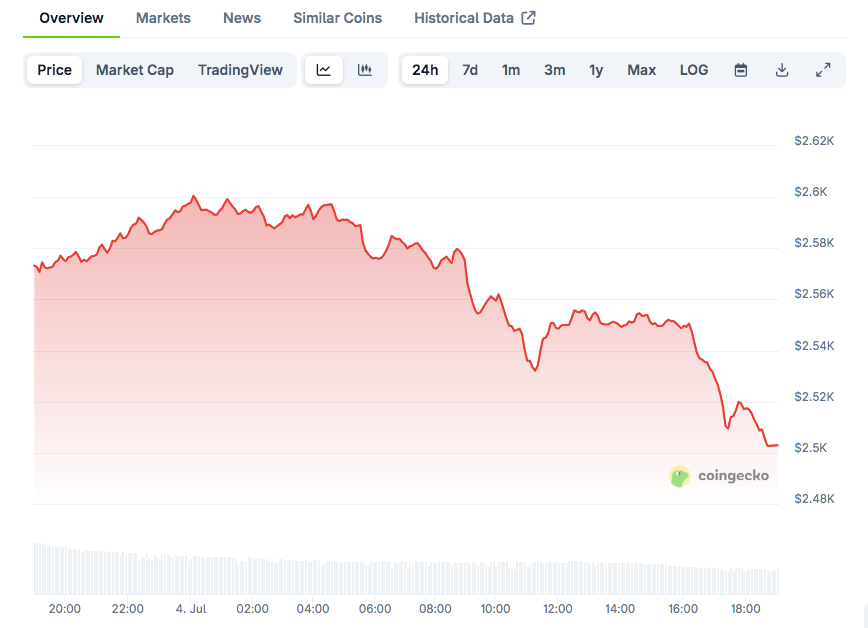
Task: Switch to line chart view icon
Action: pos(324,70)
